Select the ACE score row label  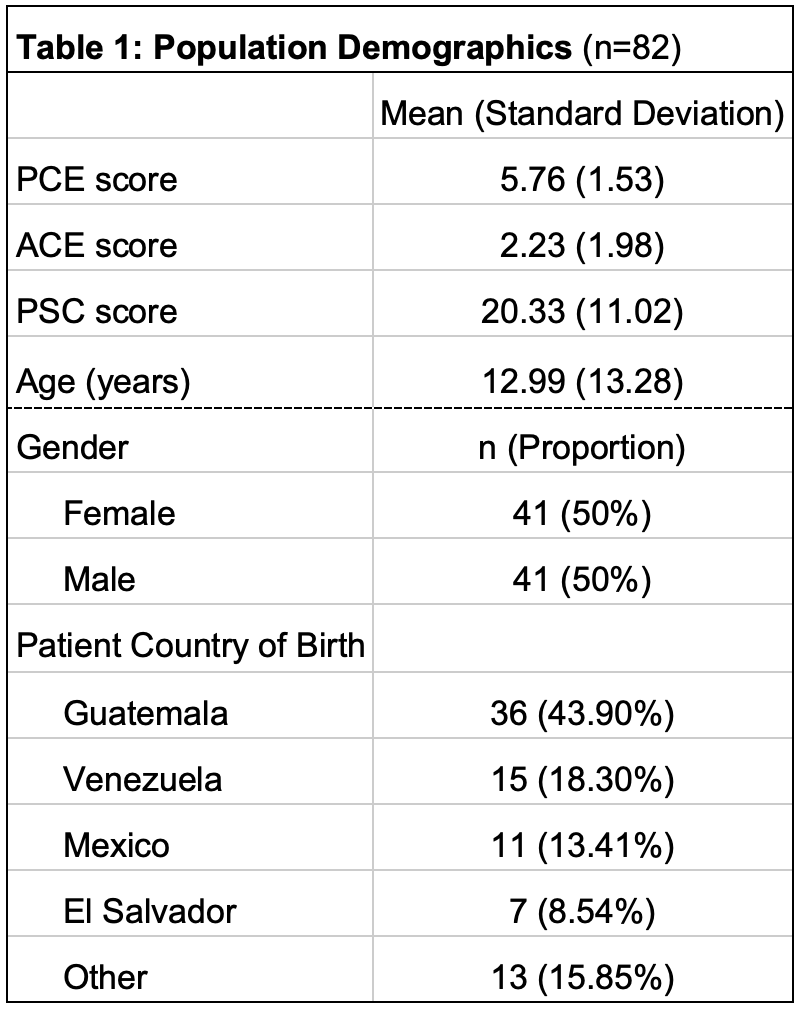[97, 245]
